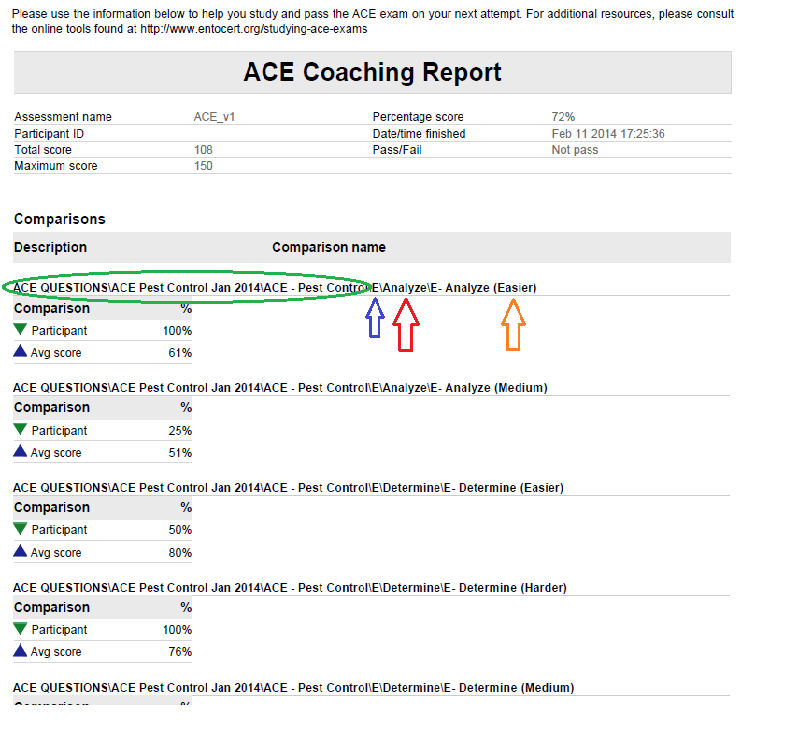The width and height of the screenshot is (798, 752).
Task: Click the Not pass result value
Action: pos(574,149)
